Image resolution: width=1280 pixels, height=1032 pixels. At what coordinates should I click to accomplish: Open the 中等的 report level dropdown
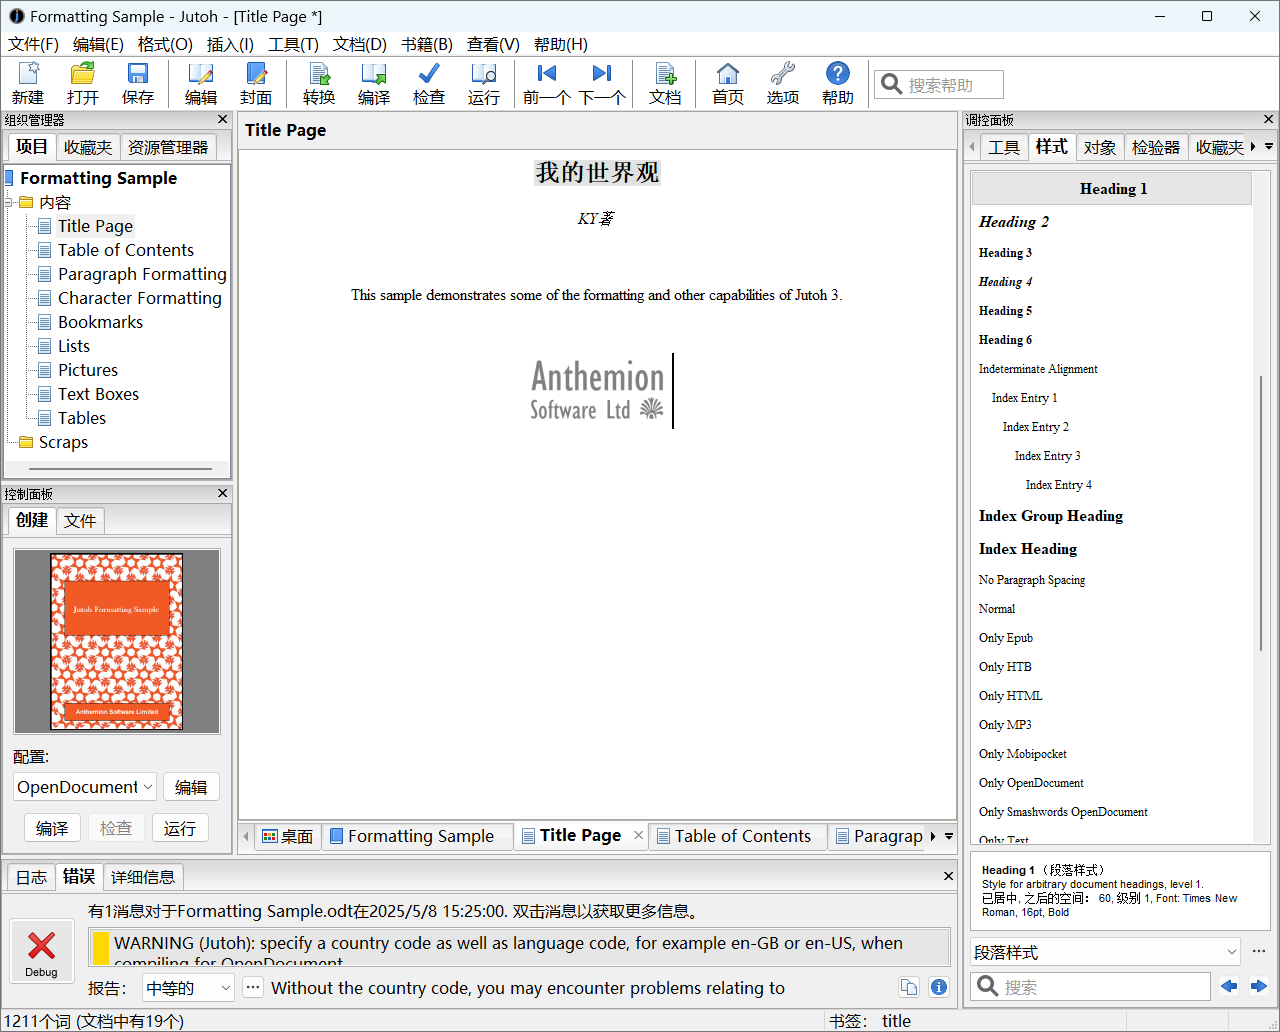(x=188, y=988)
